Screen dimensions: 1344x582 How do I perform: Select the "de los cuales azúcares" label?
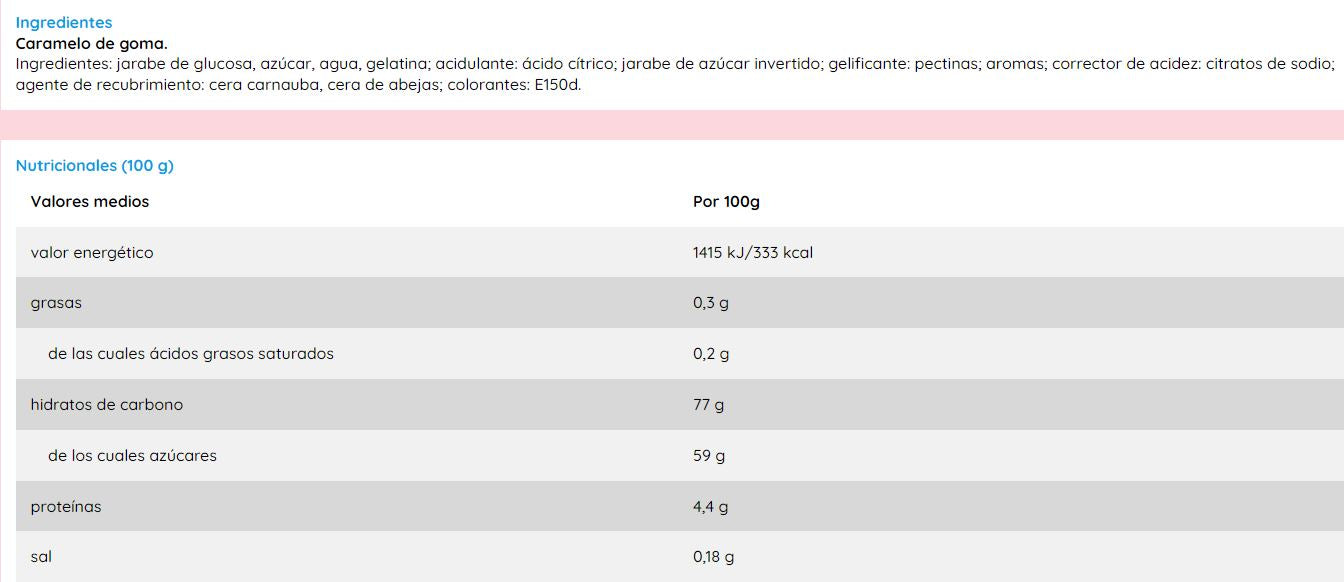132,456
